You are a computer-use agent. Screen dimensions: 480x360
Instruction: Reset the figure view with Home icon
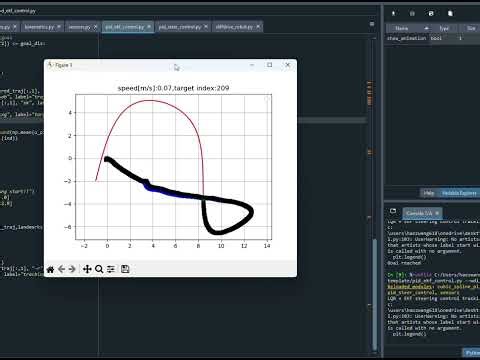pos(50,269)
